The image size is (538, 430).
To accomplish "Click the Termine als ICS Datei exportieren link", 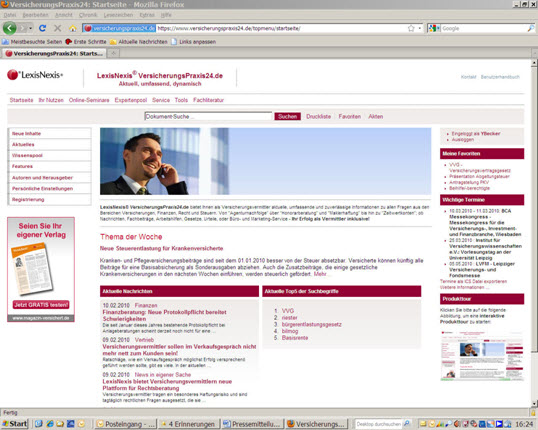I will click(473, 281).
